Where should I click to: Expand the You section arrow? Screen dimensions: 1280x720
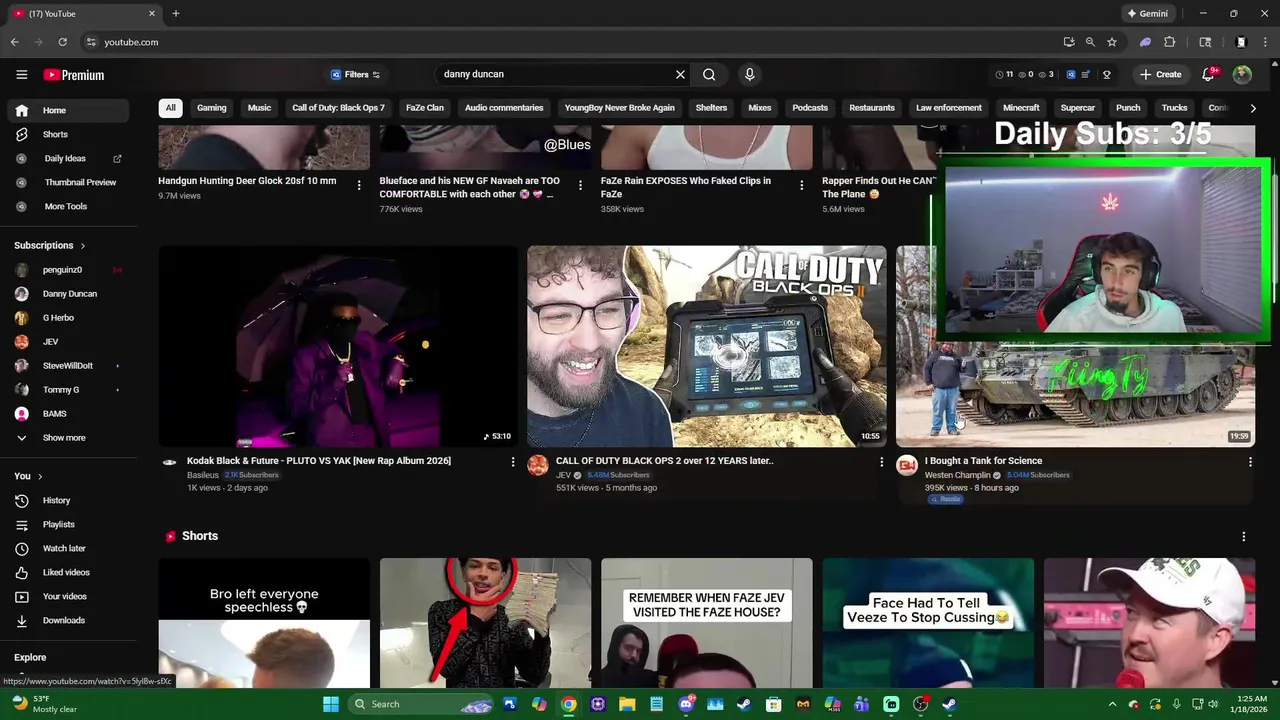click(x=40, y=476)
